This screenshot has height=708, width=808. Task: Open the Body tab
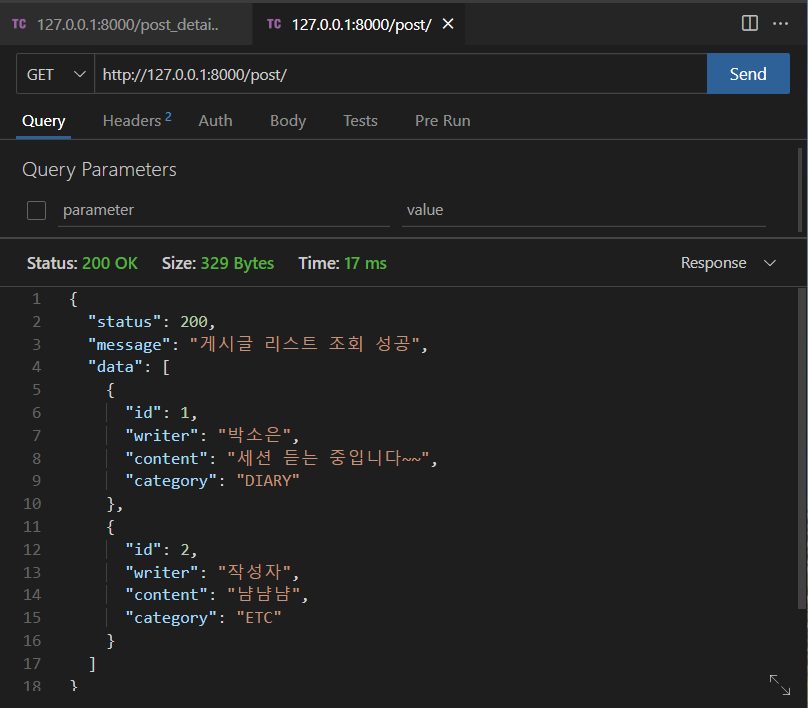click(x=288, y=121)
